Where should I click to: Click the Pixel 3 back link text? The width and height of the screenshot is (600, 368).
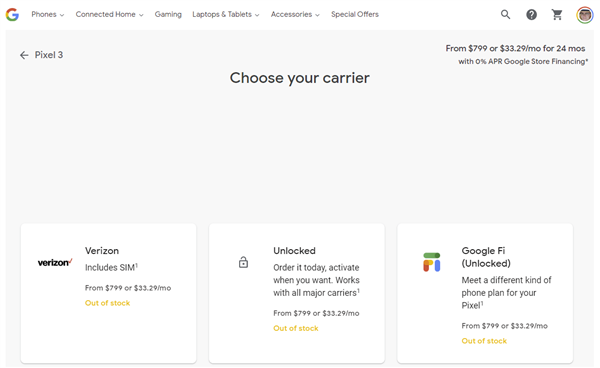tap(49, 55)
